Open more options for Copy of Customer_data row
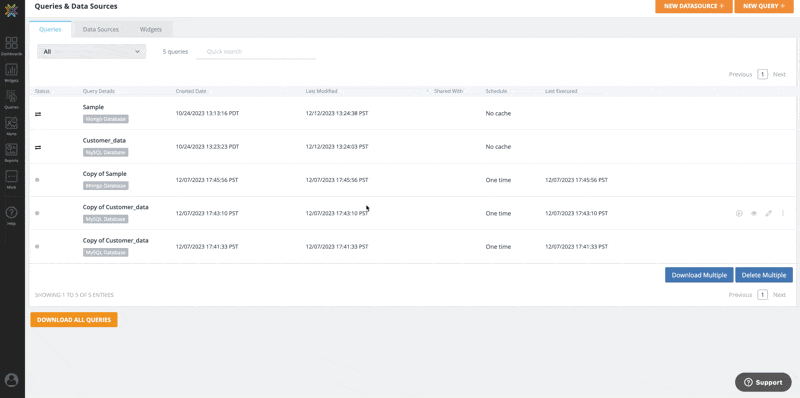The image size is (800, 398). [783, 213]
